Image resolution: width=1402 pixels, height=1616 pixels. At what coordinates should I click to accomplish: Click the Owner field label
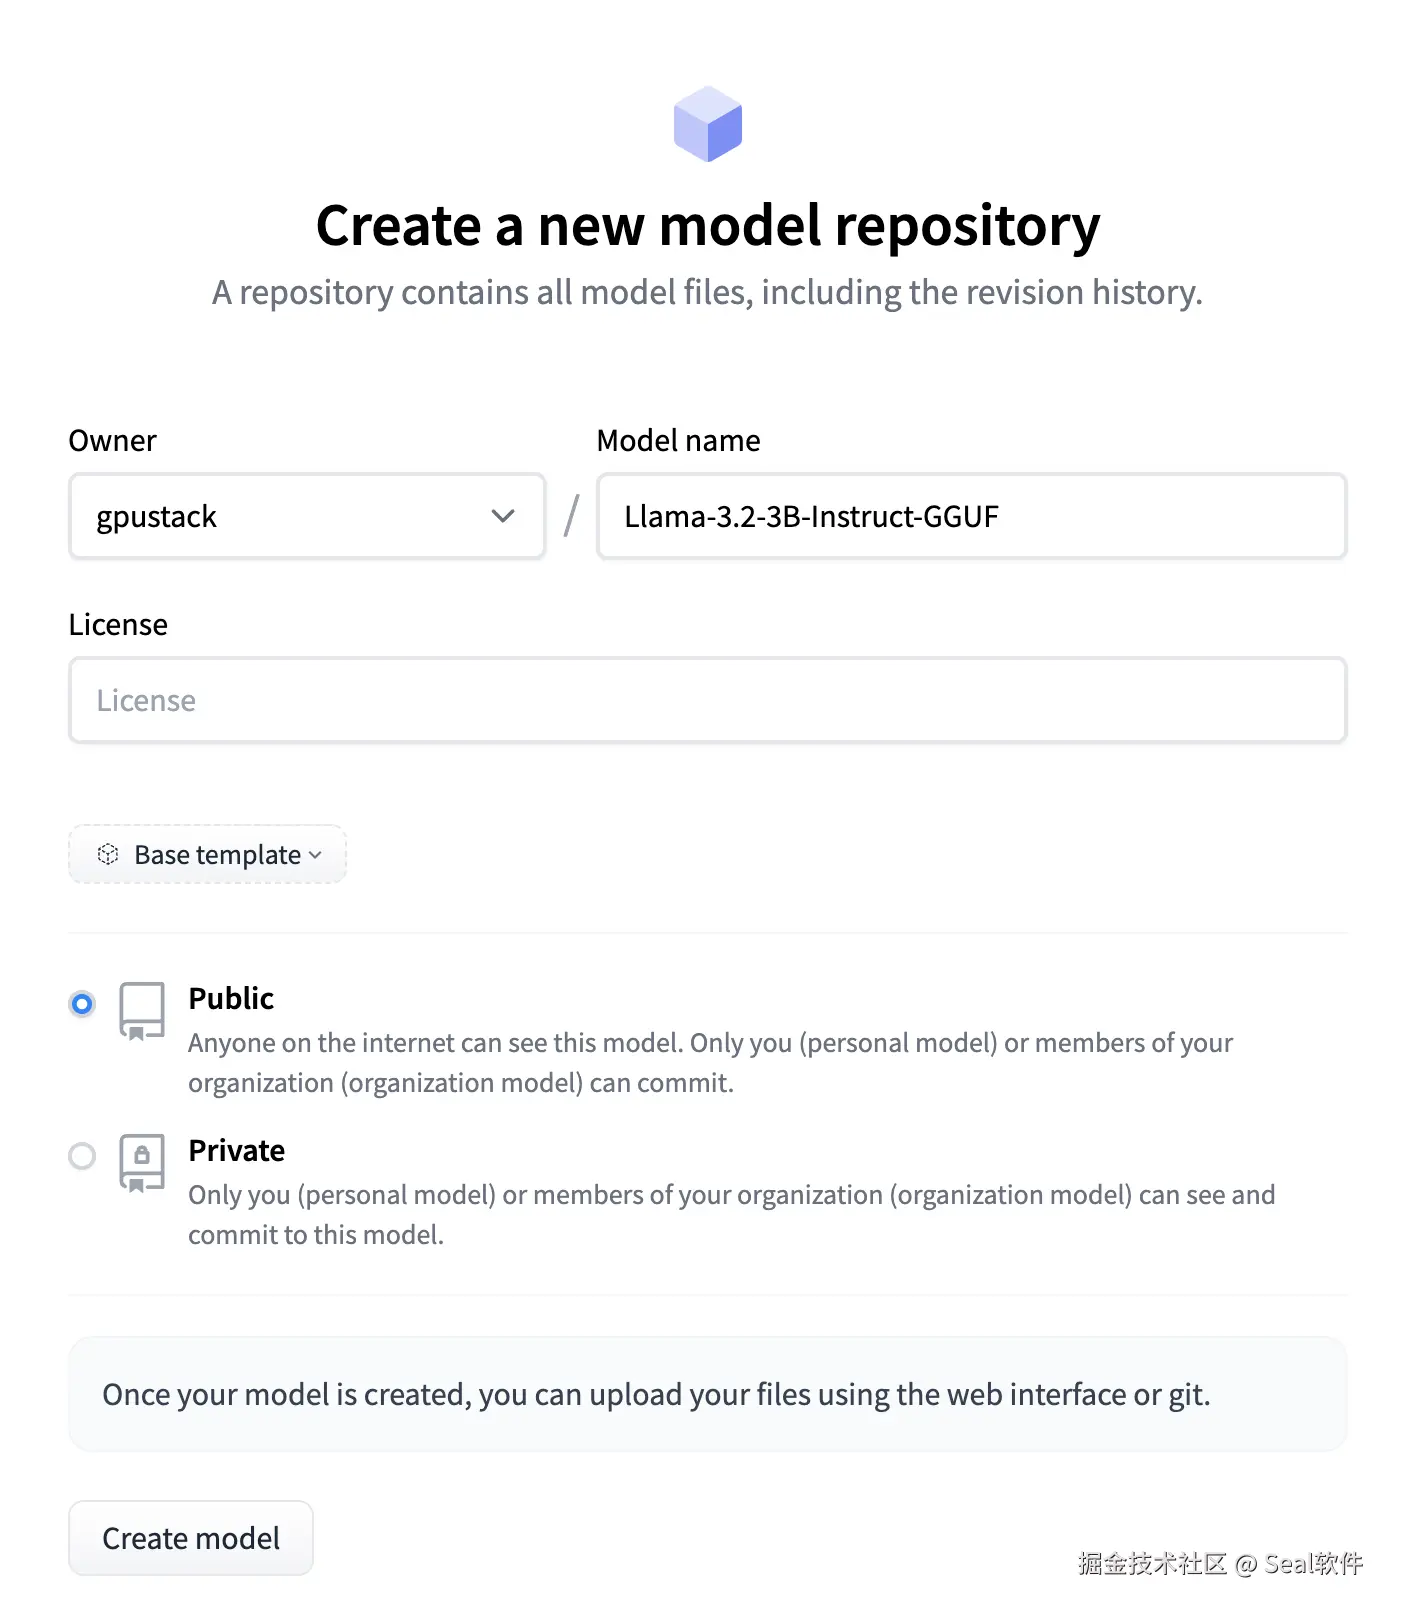[113, 440]
